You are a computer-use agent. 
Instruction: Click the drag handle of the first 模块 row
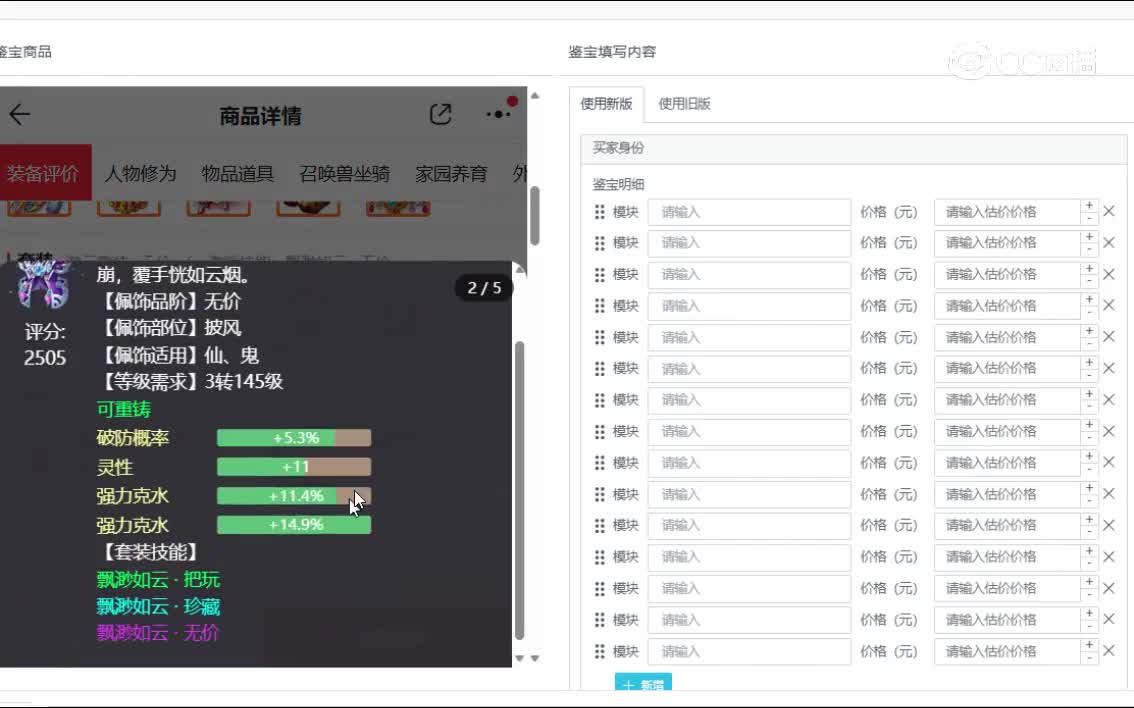(x=600, y=212)
